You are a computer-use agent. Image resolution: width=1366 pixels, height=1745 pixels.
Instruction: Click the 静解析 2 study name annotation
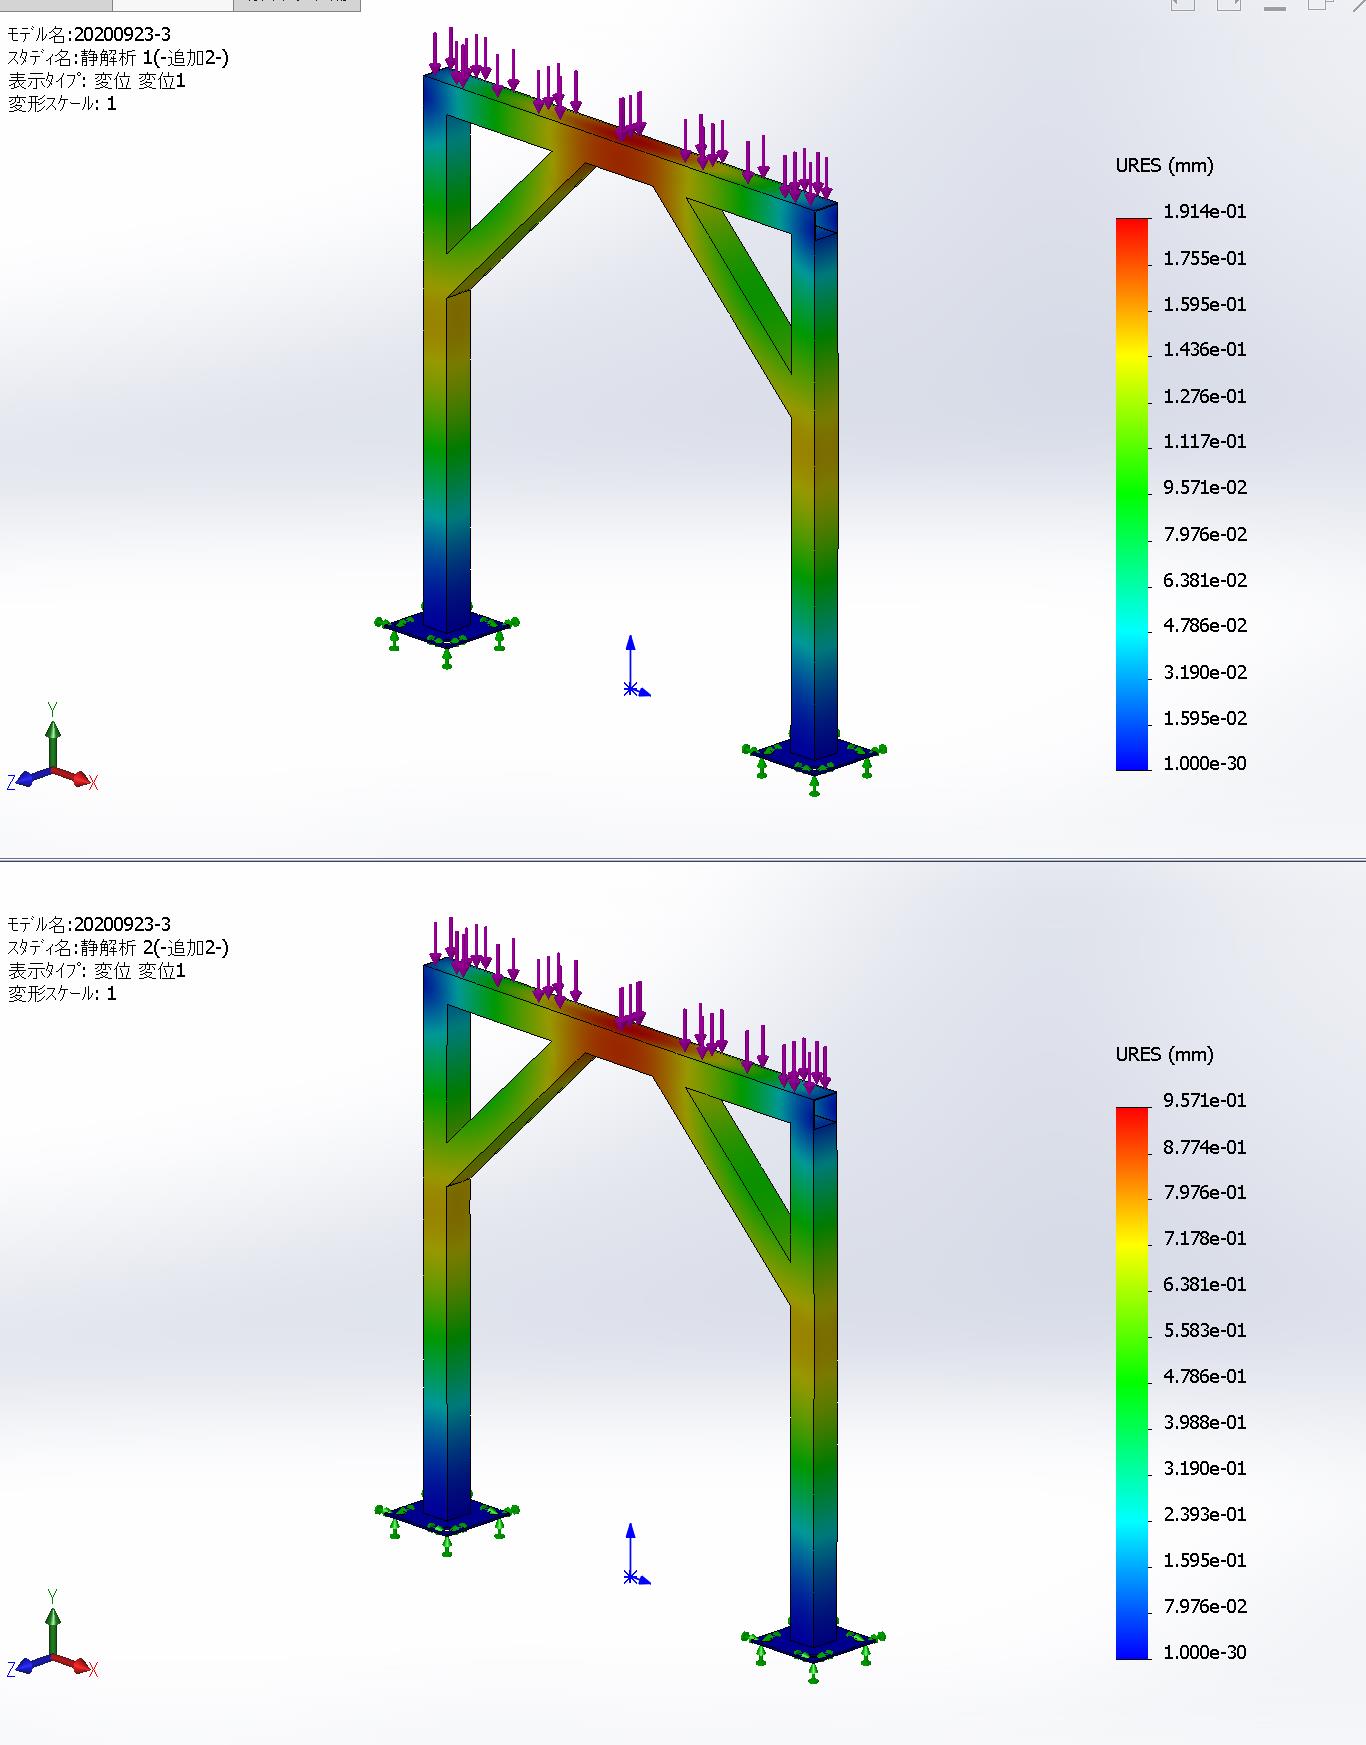(118, 947)
